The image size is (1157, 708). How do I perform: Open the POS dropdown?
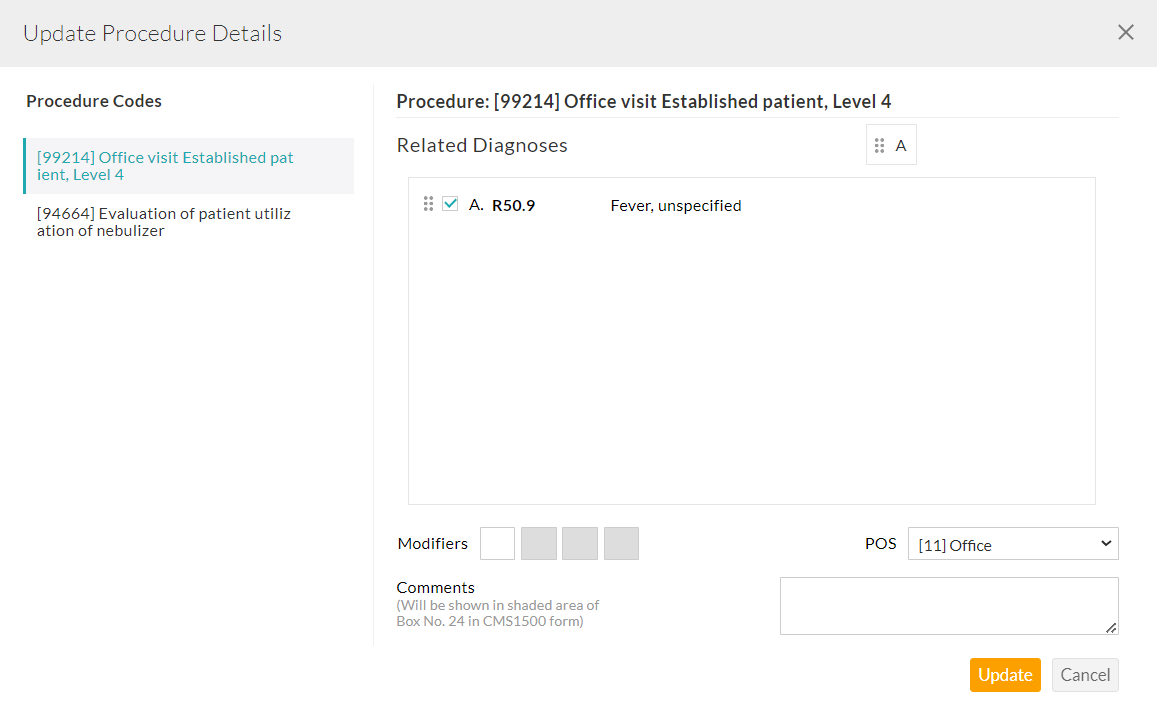point(1012,544)
